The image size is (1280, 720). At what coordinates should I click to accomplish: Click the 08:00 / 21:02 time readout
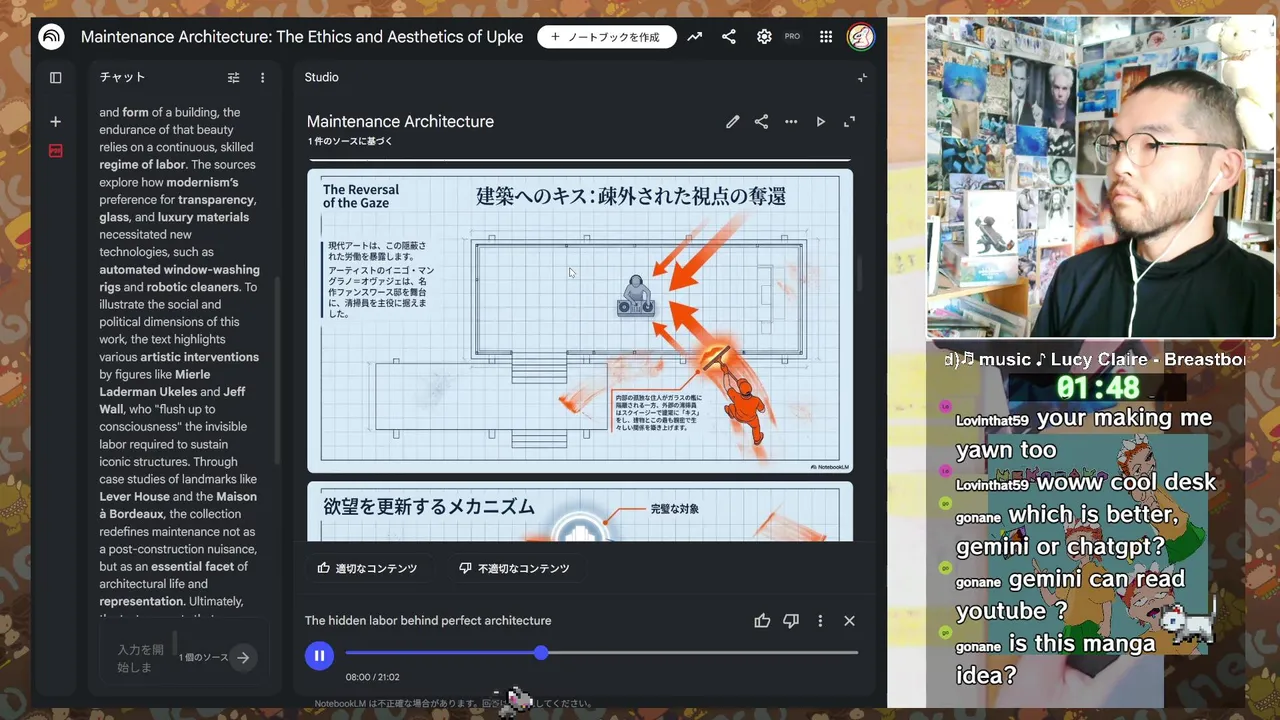[x=373, y=677]
